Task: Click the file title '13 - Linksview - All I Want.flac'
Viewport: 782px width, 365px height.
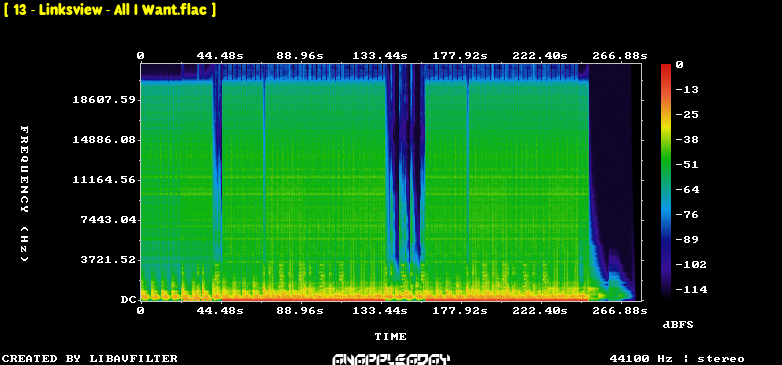Action: 110,10
